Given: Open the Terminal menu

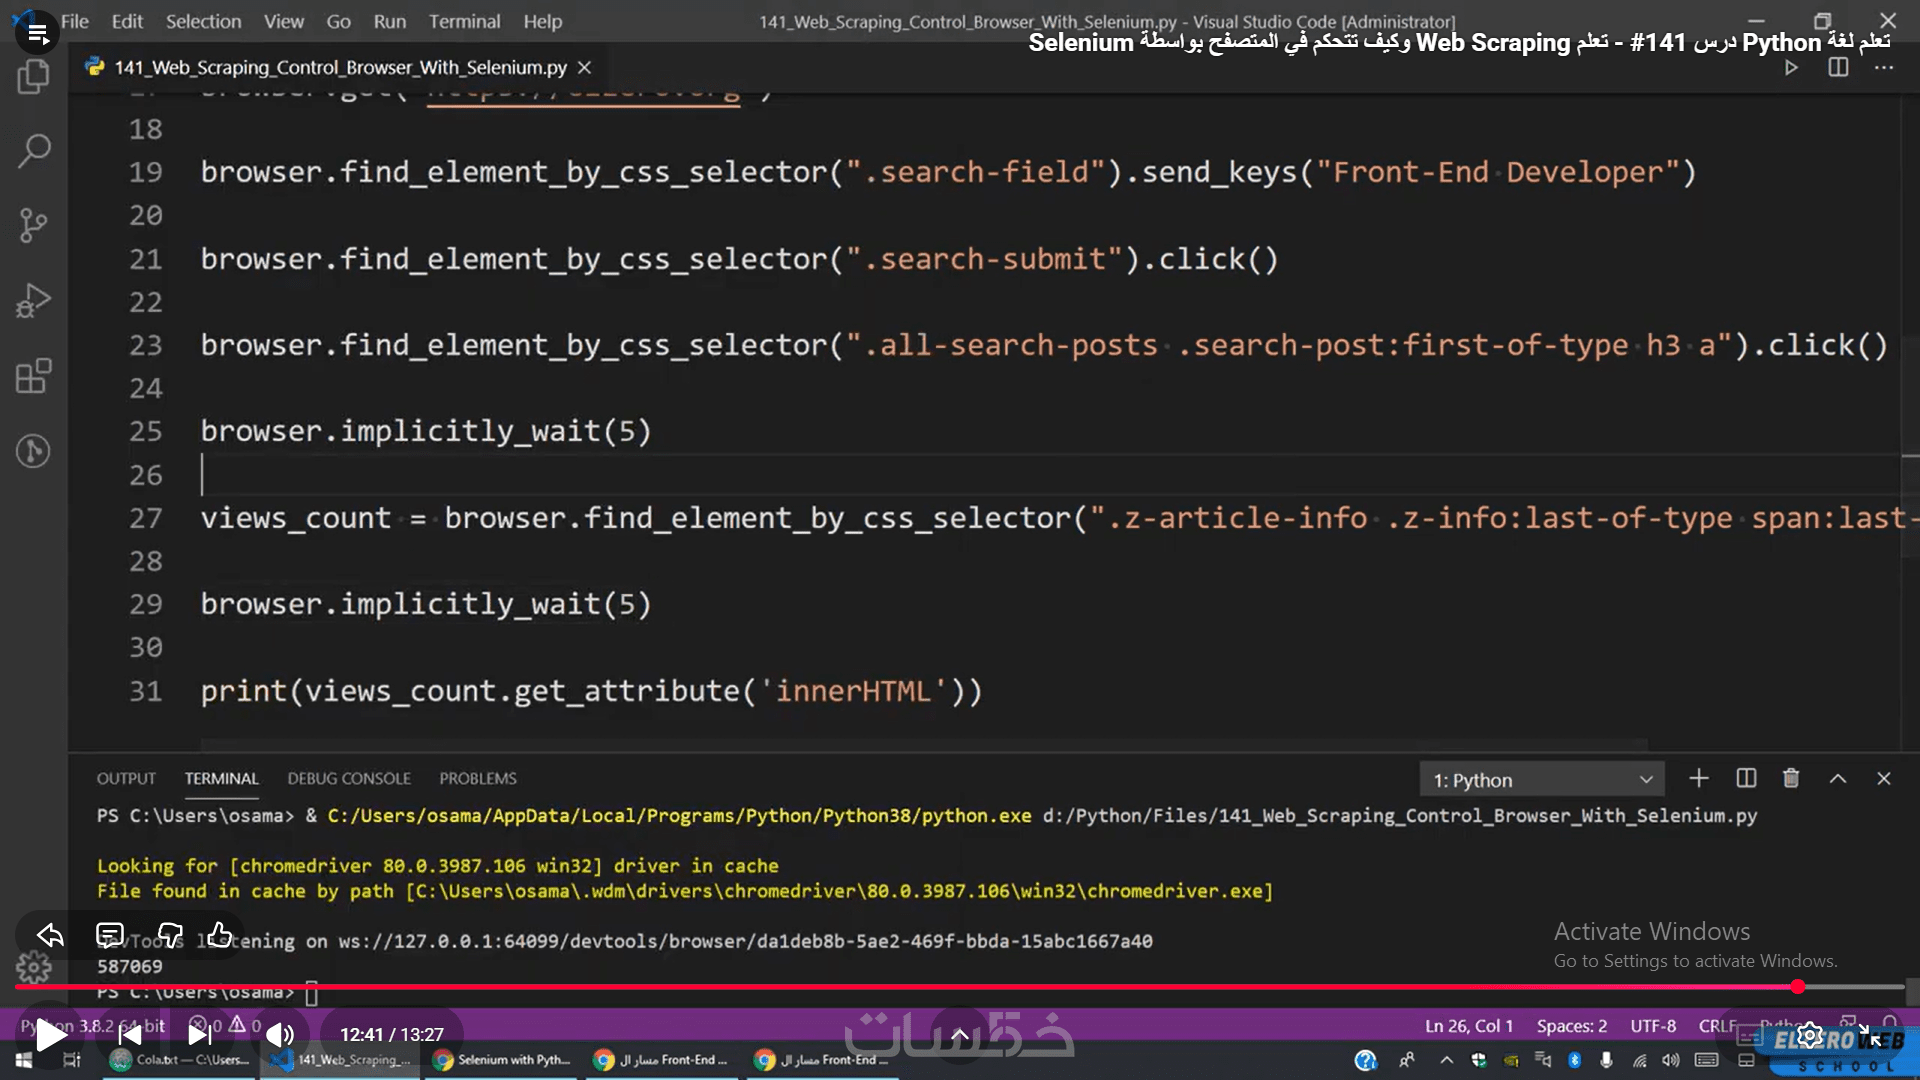Looking at the screenshot, I should pyautogui.click(x=464, y=21).
